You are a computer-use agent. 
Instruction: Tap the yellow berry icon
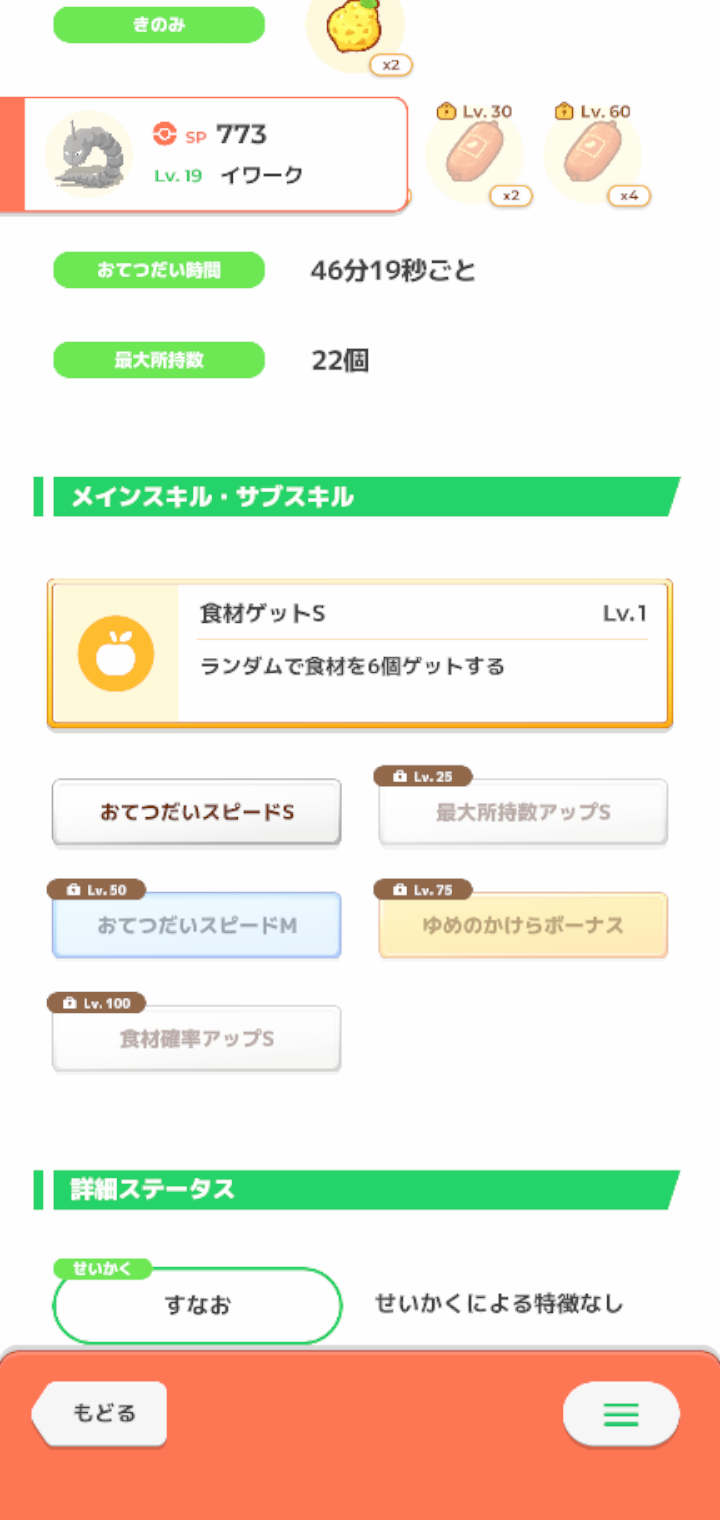[353, 29]
